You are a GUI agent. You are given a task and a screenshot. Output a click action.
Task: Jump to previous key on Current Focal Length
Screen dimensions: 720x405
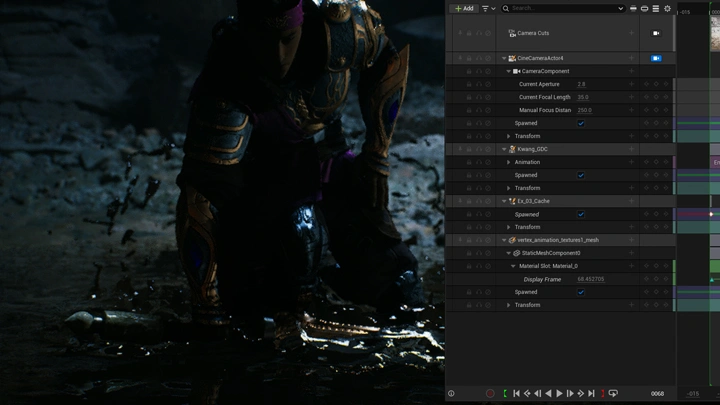coord(647,97)
